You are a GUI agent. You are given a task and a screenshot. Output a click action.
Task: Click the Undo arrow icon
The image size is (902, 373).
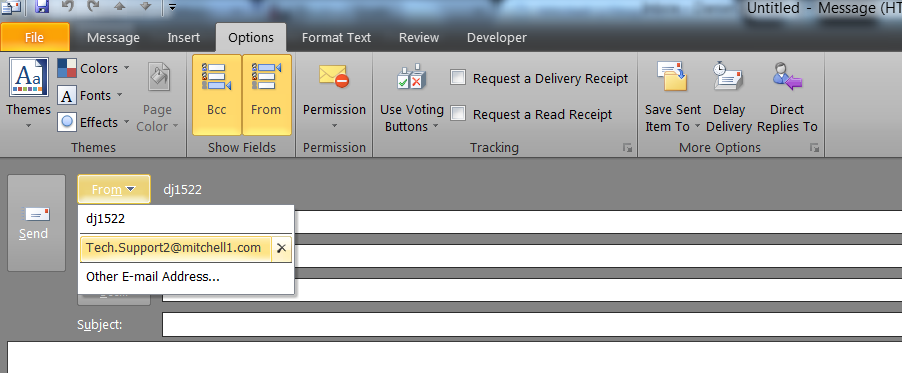click(68, 7)
